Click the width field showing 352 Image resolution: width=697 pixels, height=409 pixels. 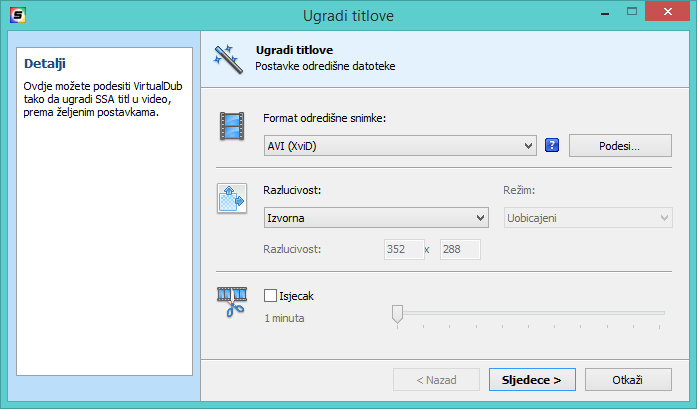click(402, 250)
